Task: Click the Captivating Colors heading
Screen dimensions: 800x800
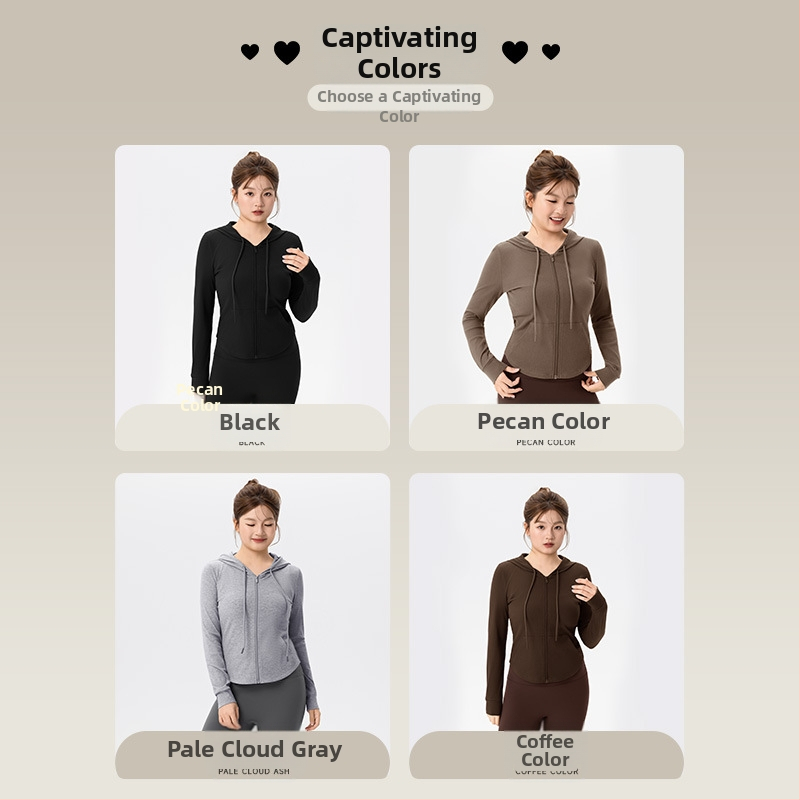Action: (x=399, y=53)
